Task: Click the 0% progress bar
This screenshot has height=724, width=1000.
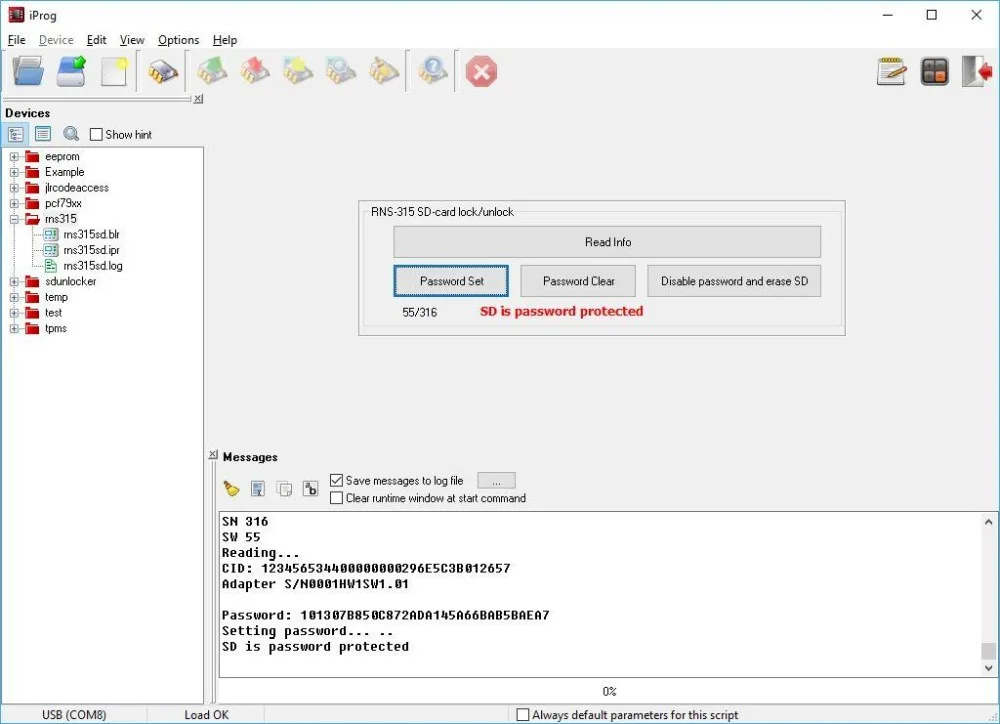Action: click(609, 691)
